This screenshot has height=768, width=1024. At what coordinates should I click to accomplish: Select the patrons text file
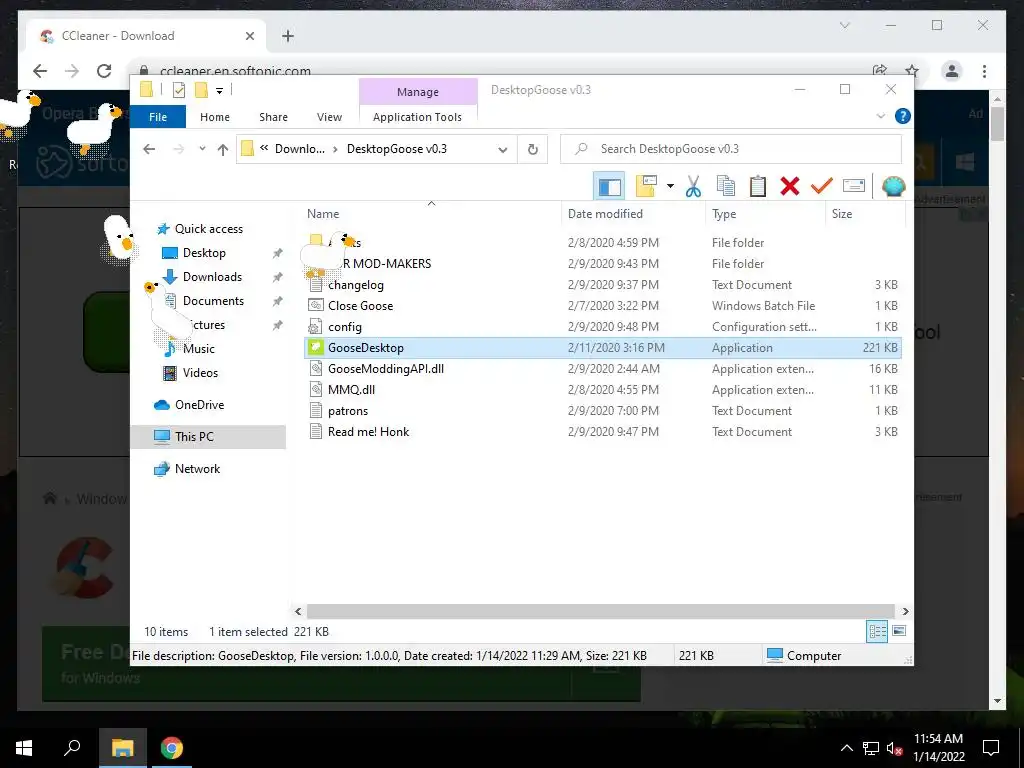(347, 411)
